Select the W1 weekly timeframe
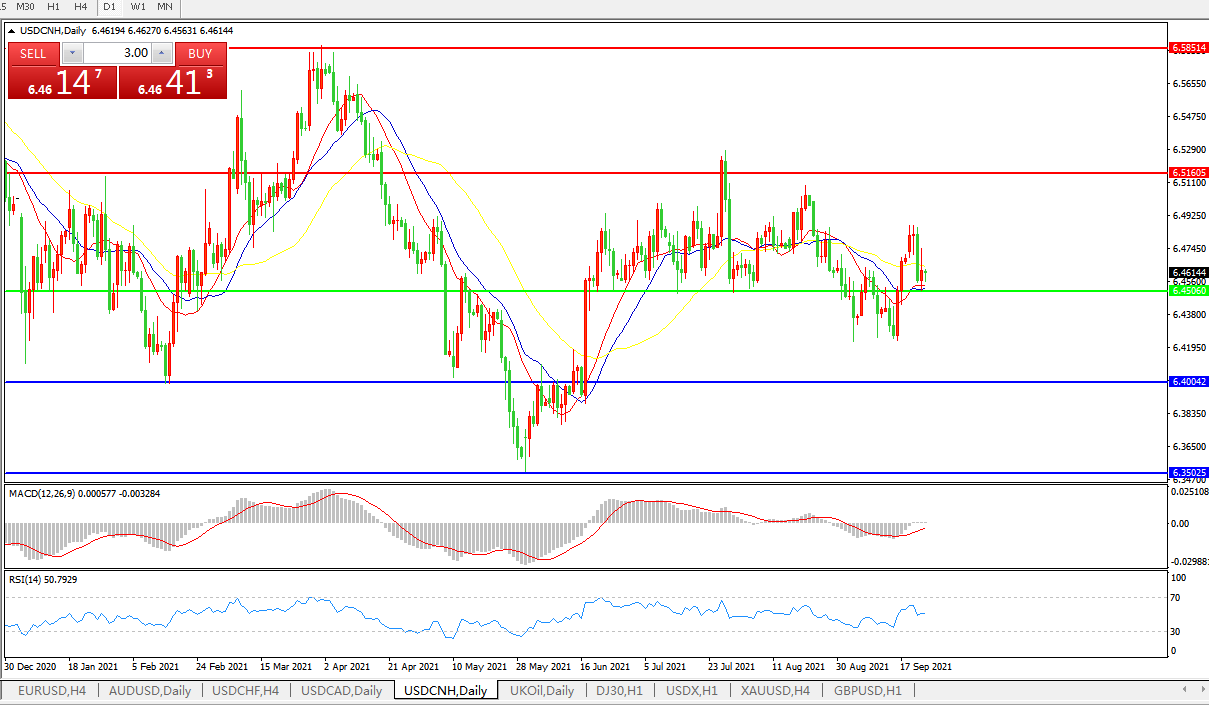 (138, 7)
